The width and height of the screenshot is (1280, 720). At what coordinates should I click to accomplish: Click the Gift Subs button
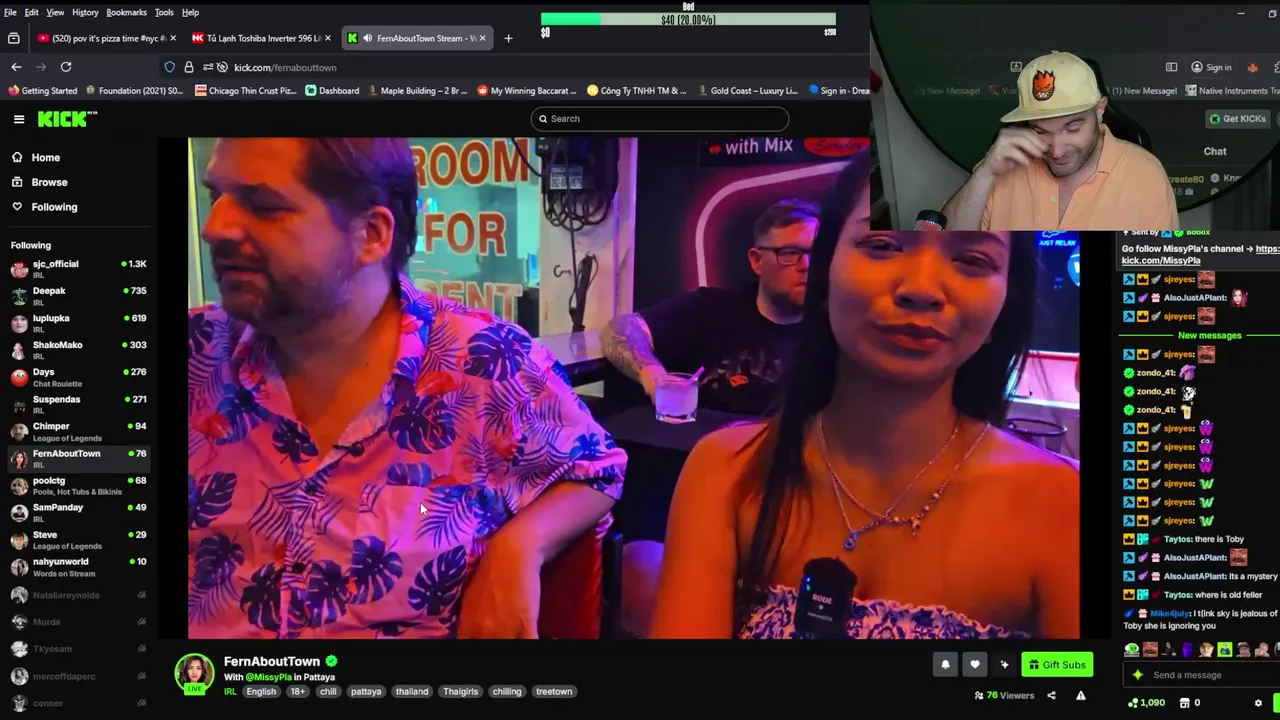click(1057, 664)
